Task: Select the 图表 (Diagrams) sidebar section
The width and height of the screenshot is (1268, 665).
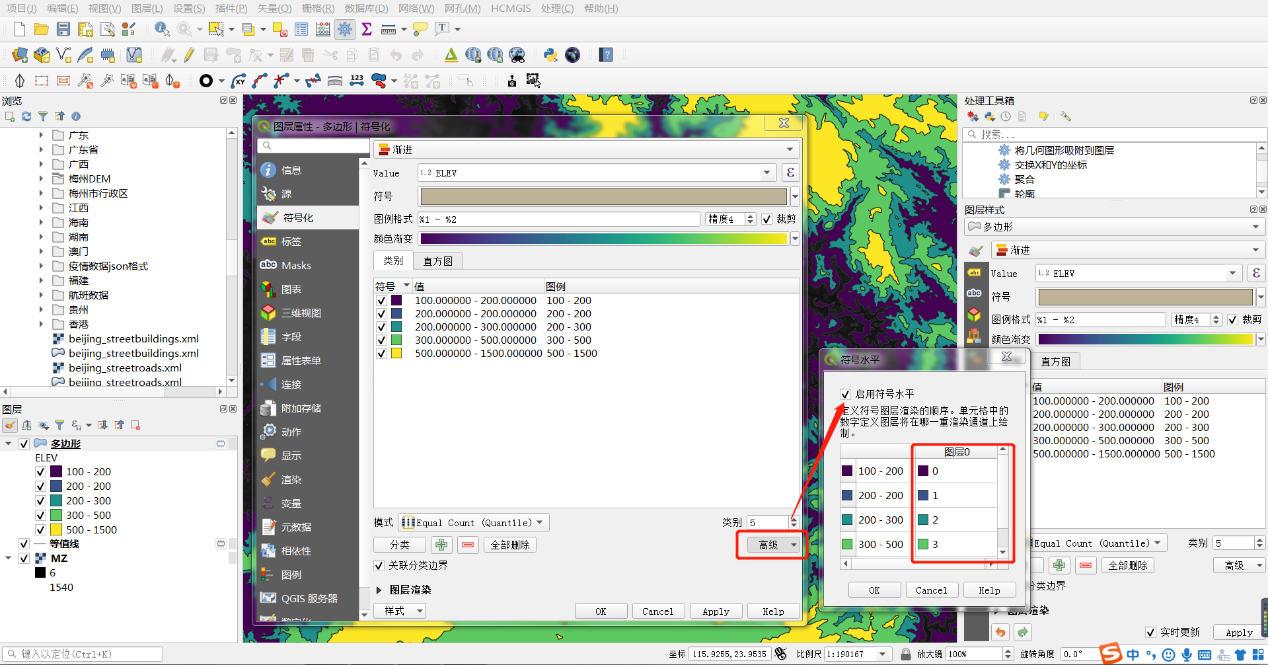Action: click(x=291, y=289)
